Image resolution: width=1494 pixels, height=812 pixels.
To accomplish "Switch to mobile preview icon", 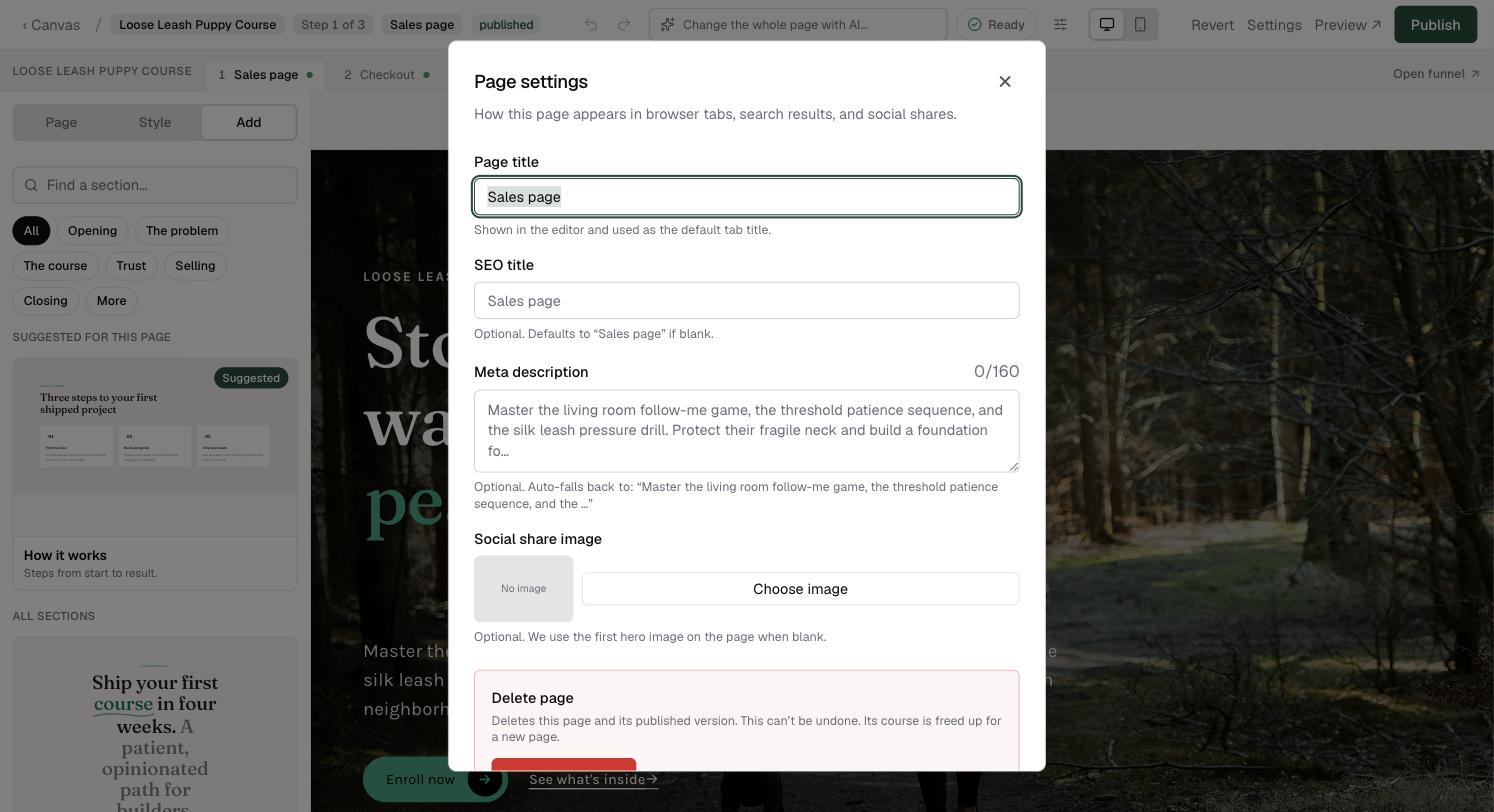I will tap(1140, 24).
